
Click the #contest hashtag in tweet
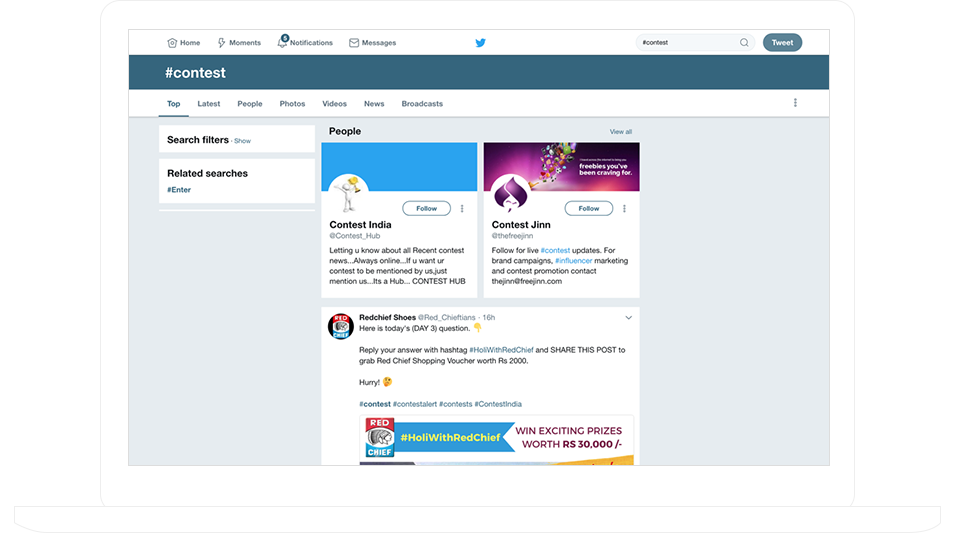point(375,404)
